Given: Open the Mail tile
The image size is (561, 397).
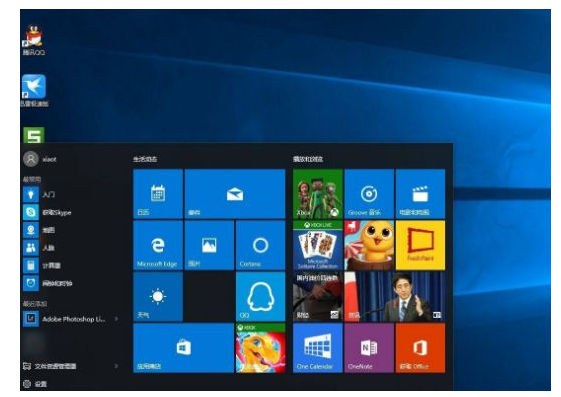Looking at the screenshot, I should pyautogui.click(x=235, y=194).
